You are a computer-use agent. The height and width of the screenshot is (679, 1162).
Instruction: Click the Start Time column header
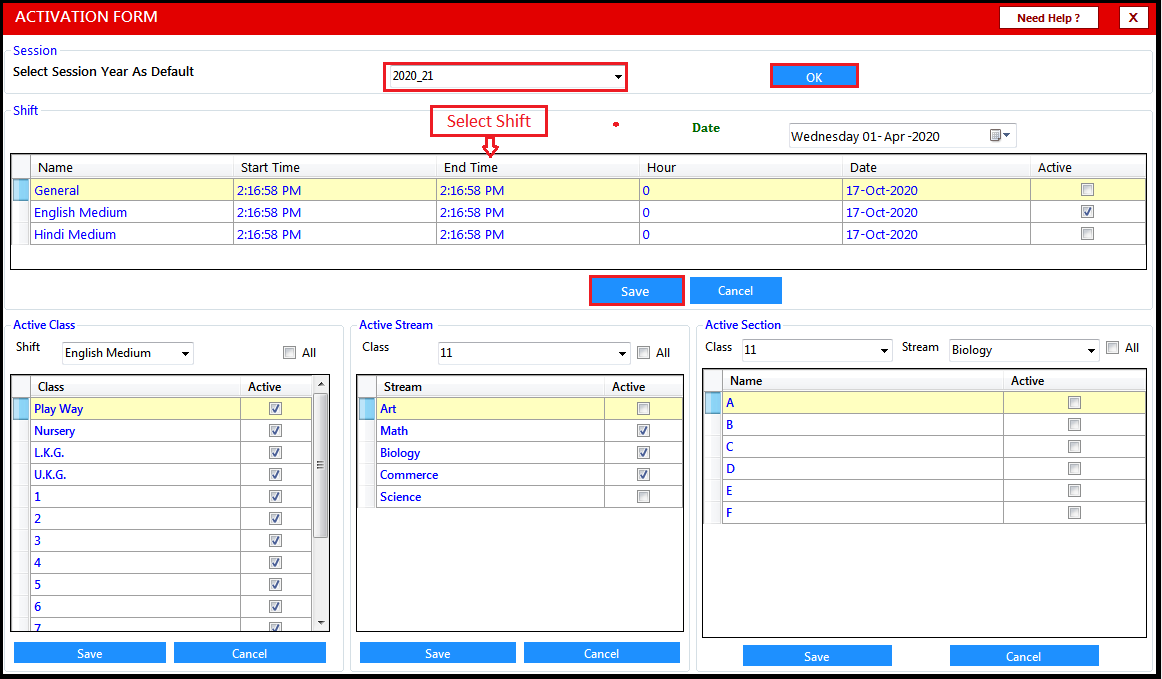click(335, 168)
